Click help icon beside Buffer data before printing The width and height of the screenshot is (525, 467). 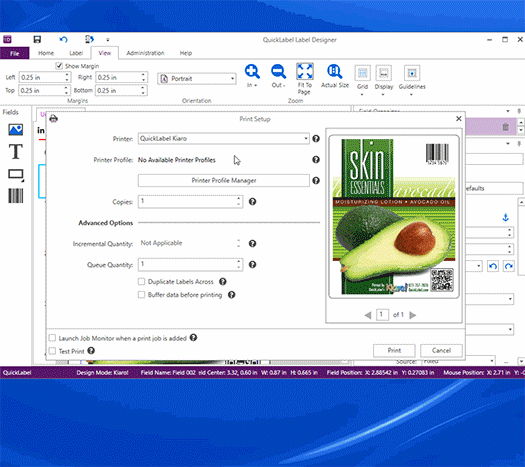231,295
